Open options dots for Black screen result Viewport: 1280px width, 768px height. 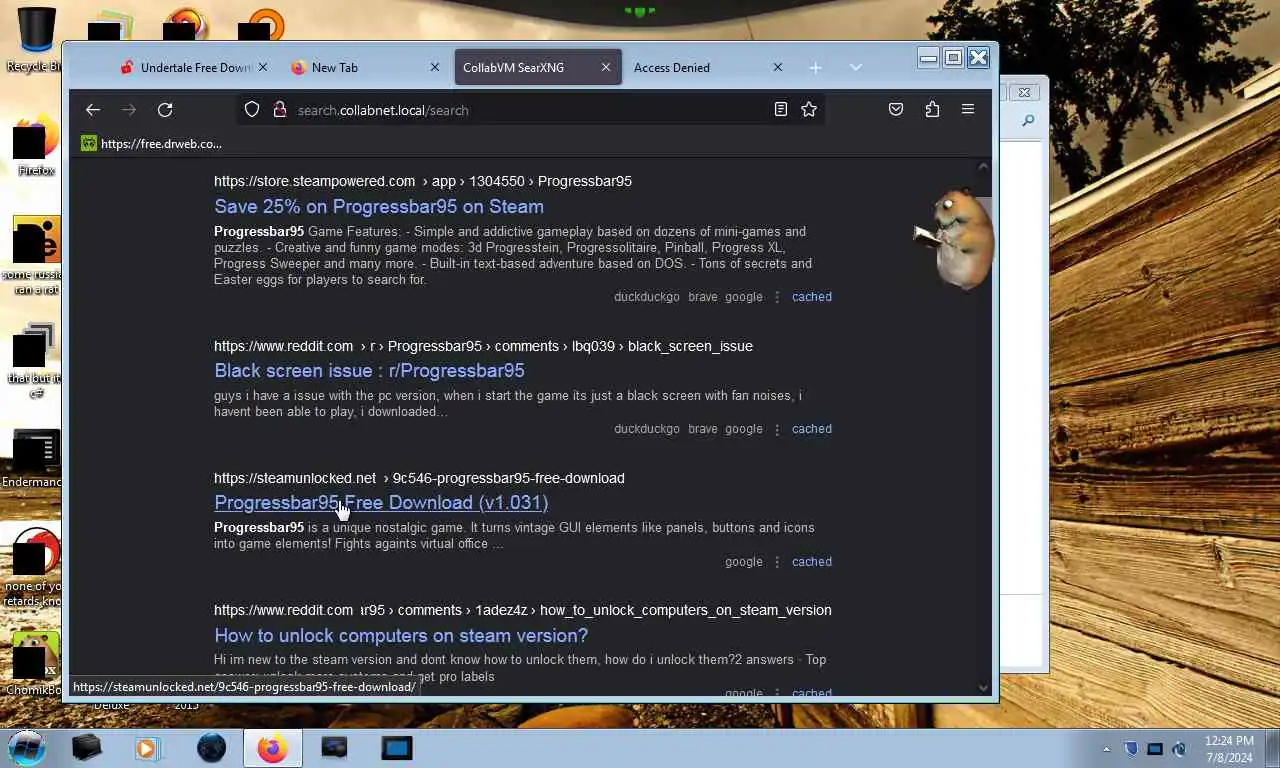tap(777, 429)
